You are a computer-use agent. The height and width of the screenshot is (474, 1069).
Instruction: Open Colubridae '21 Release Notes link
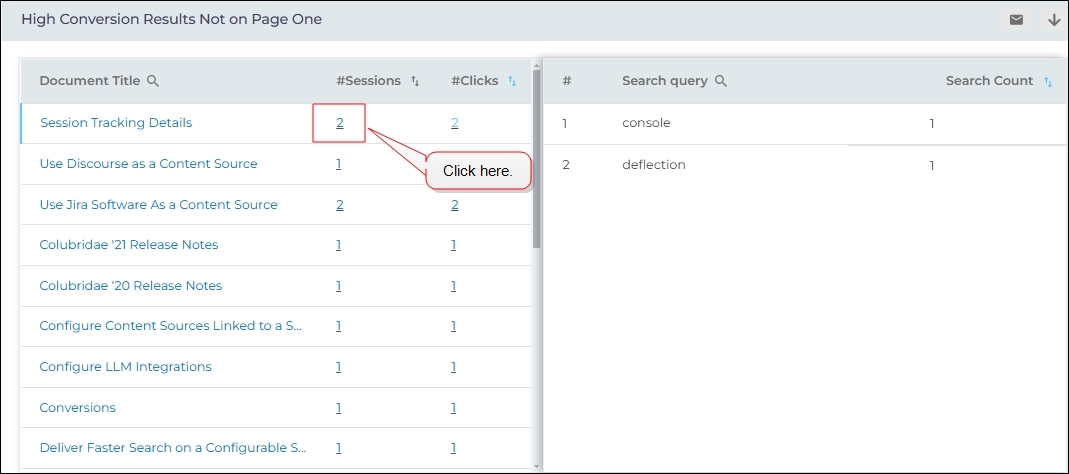click(x=128, y=245)
